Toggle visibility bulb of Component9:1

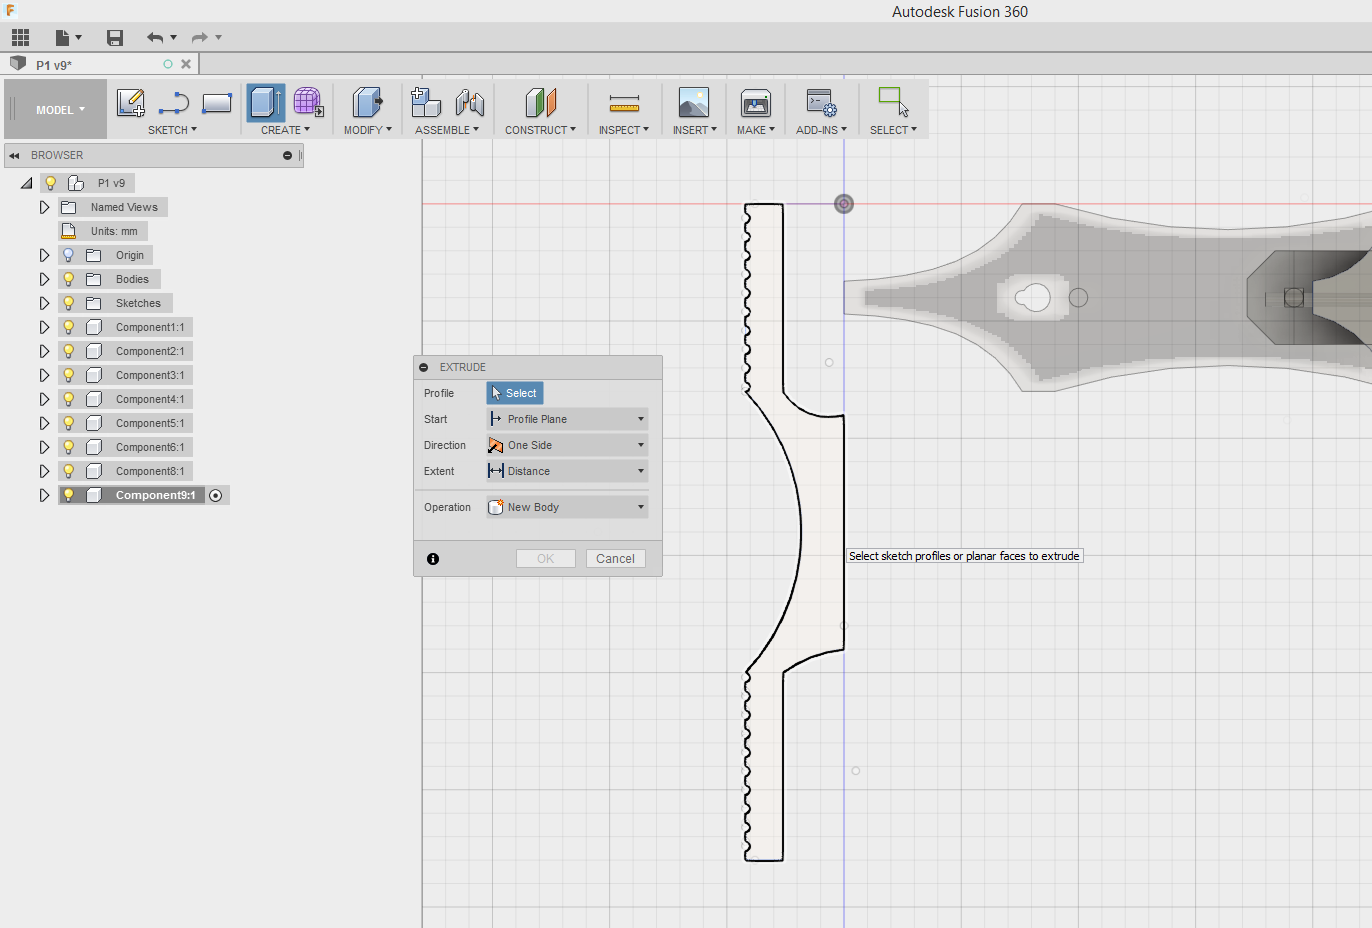[x=68, y=495]
